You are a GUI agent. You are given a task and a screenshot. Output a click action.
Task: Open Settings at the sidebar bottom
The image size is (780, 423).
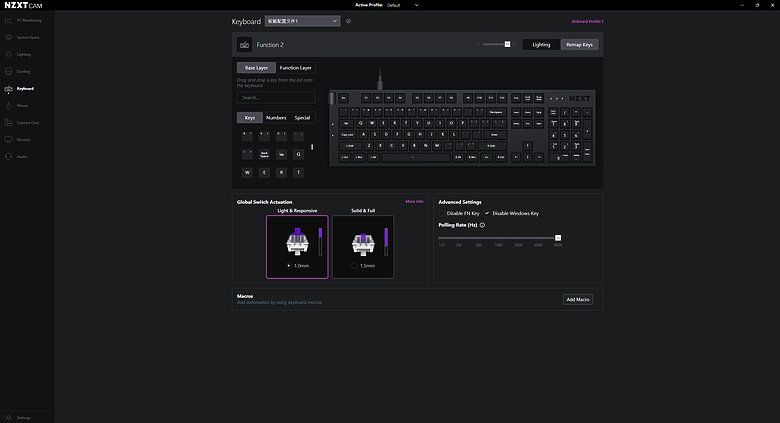(18, 418)
